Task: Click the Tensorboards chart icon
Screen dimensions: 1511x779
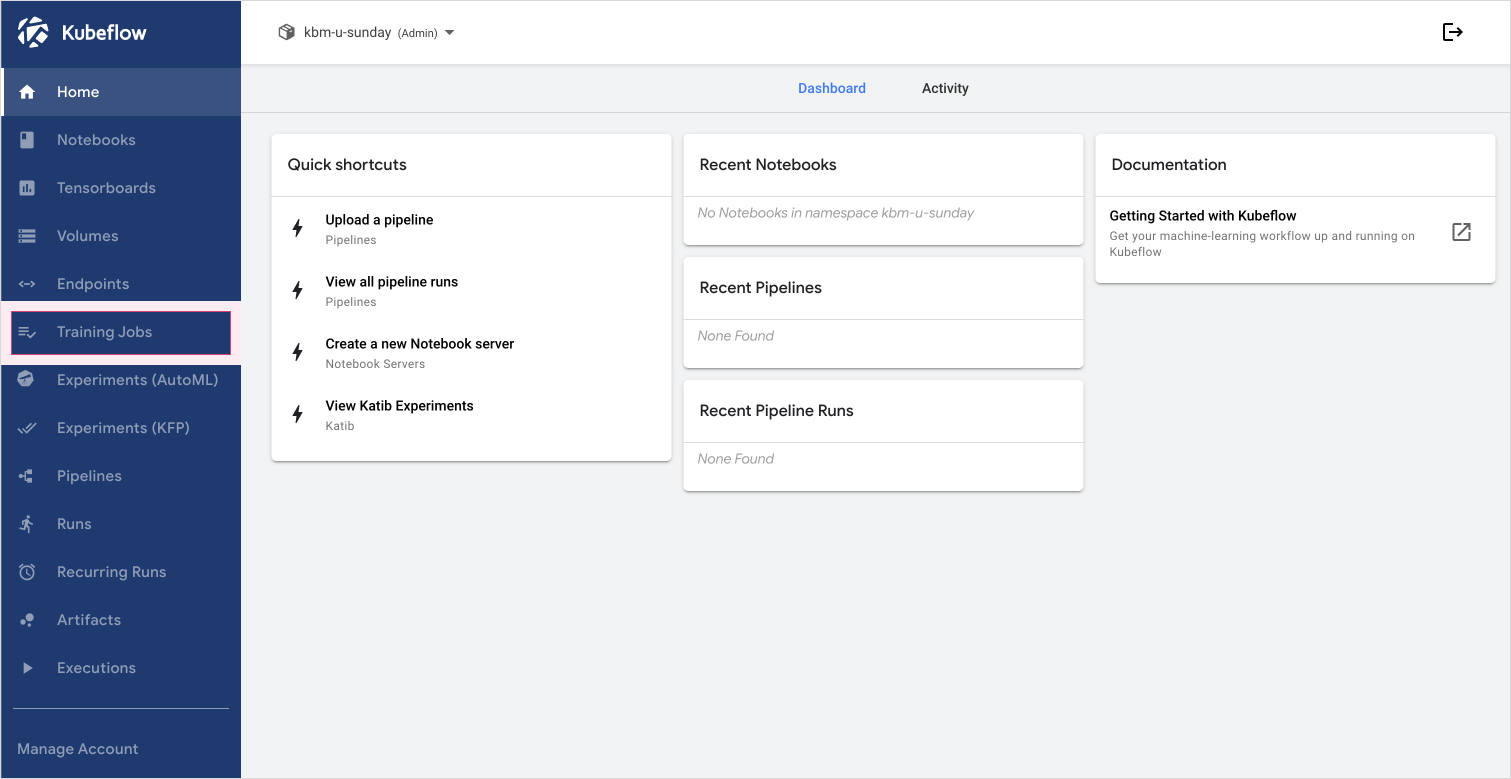Action: tap(27, 188)
